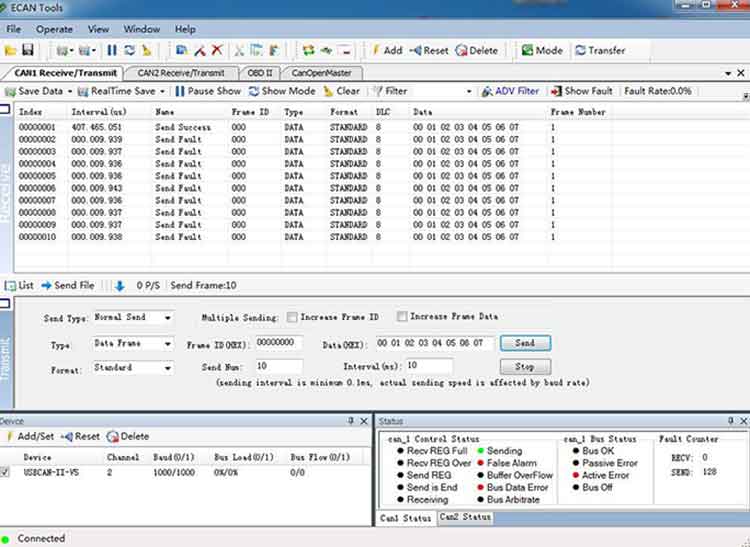The height and width of the screenshot is (547, 750).
Task: Enable Increase Frame ID checkbox
Action: tap(292, 317)
